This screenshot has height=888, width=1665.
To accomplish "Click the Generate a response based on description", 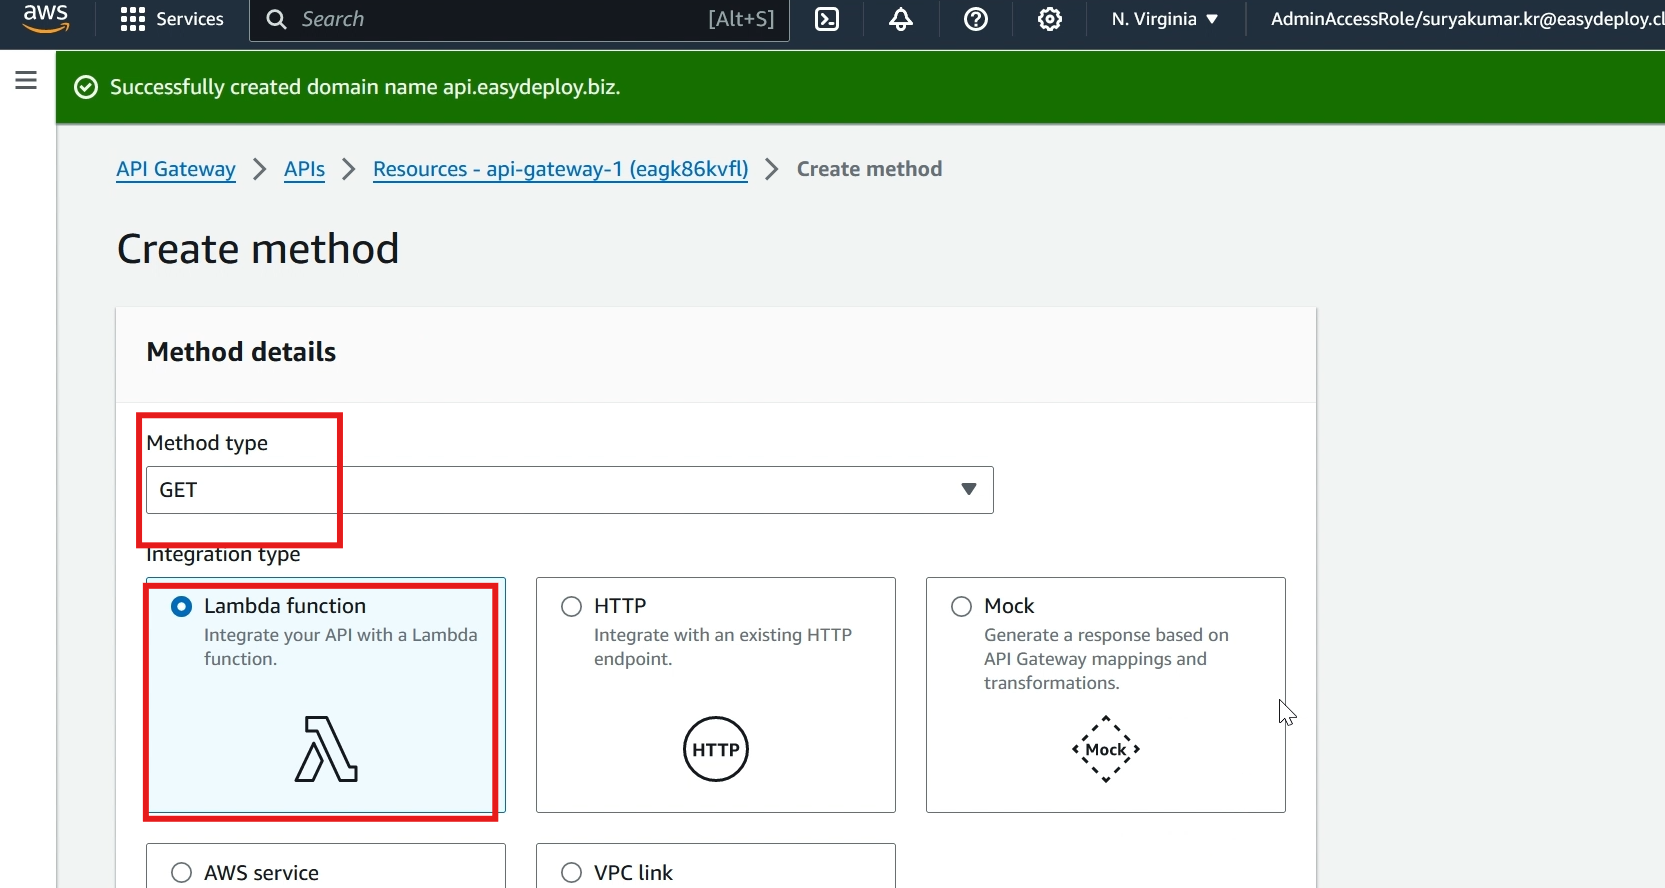I will (1106, 659).
